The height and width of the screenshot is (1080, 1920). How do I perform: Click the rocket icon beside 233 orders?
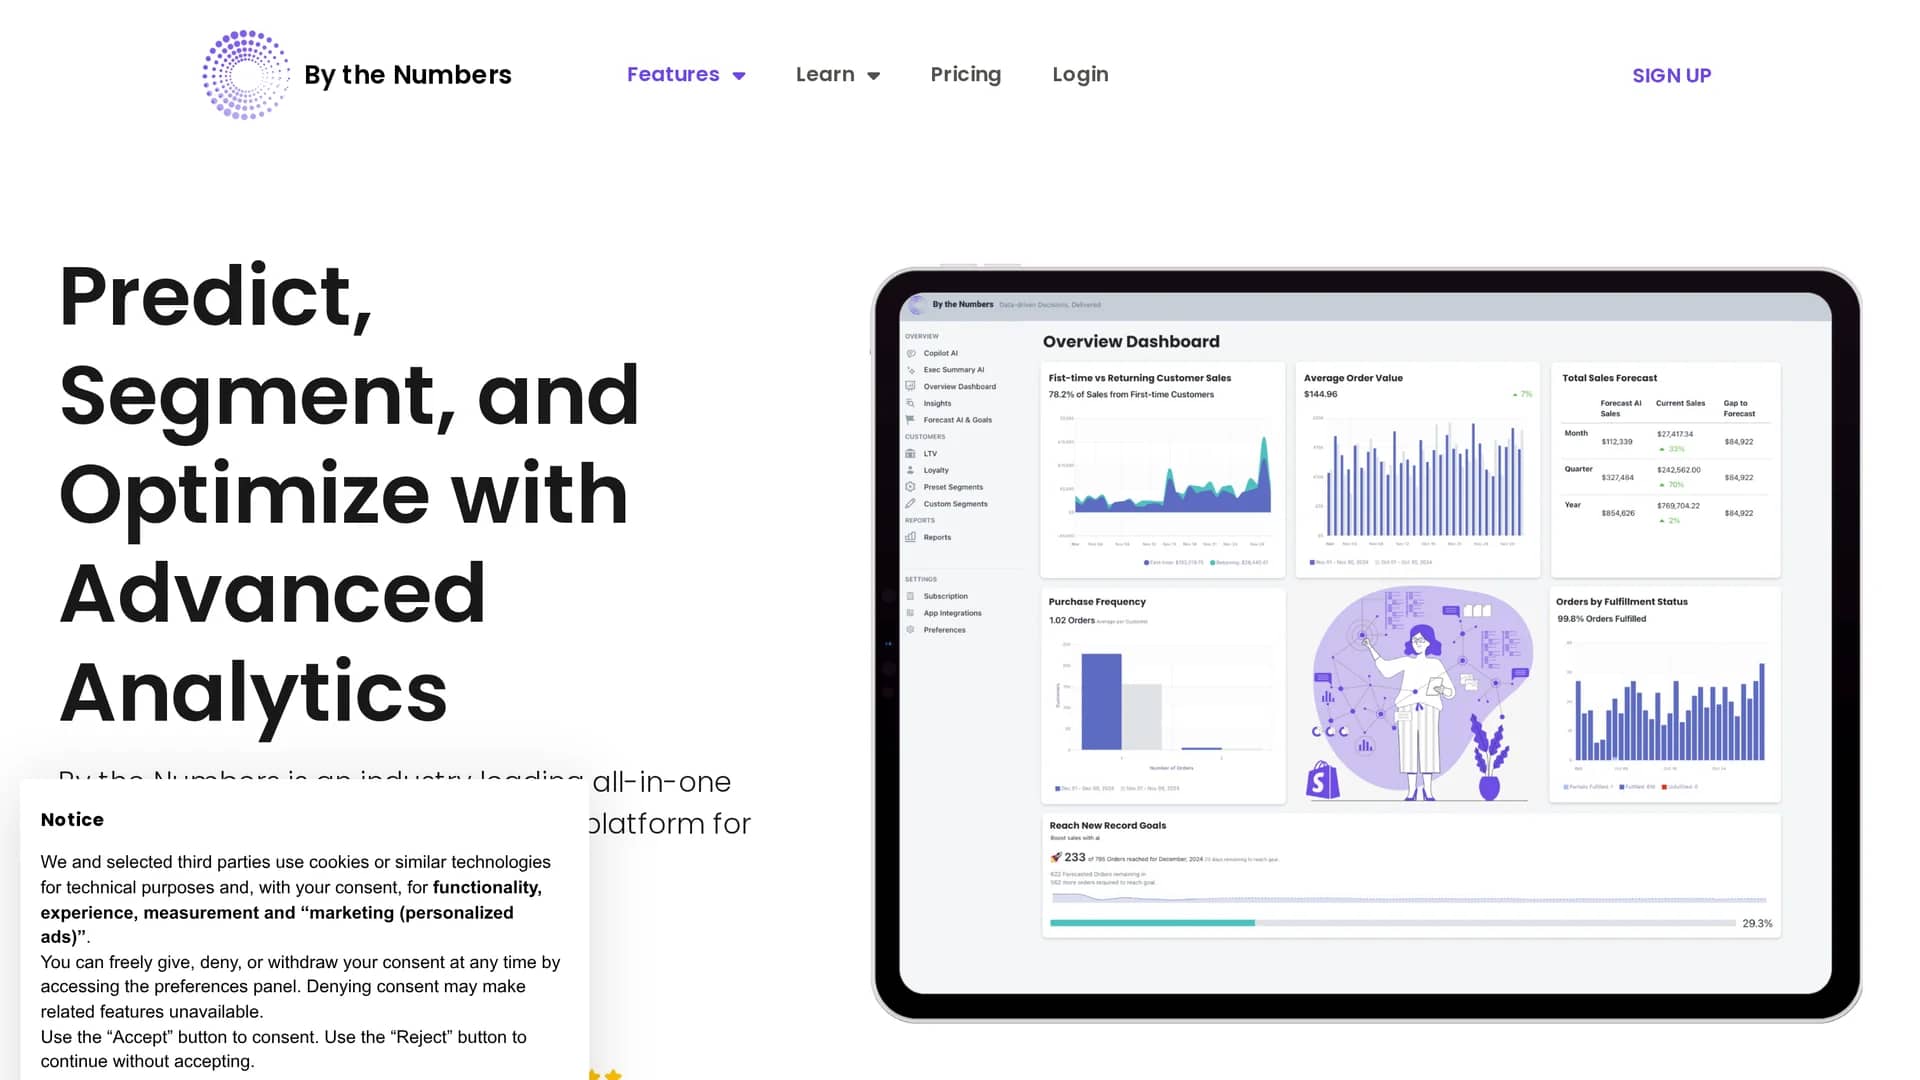coord(1056,857)
